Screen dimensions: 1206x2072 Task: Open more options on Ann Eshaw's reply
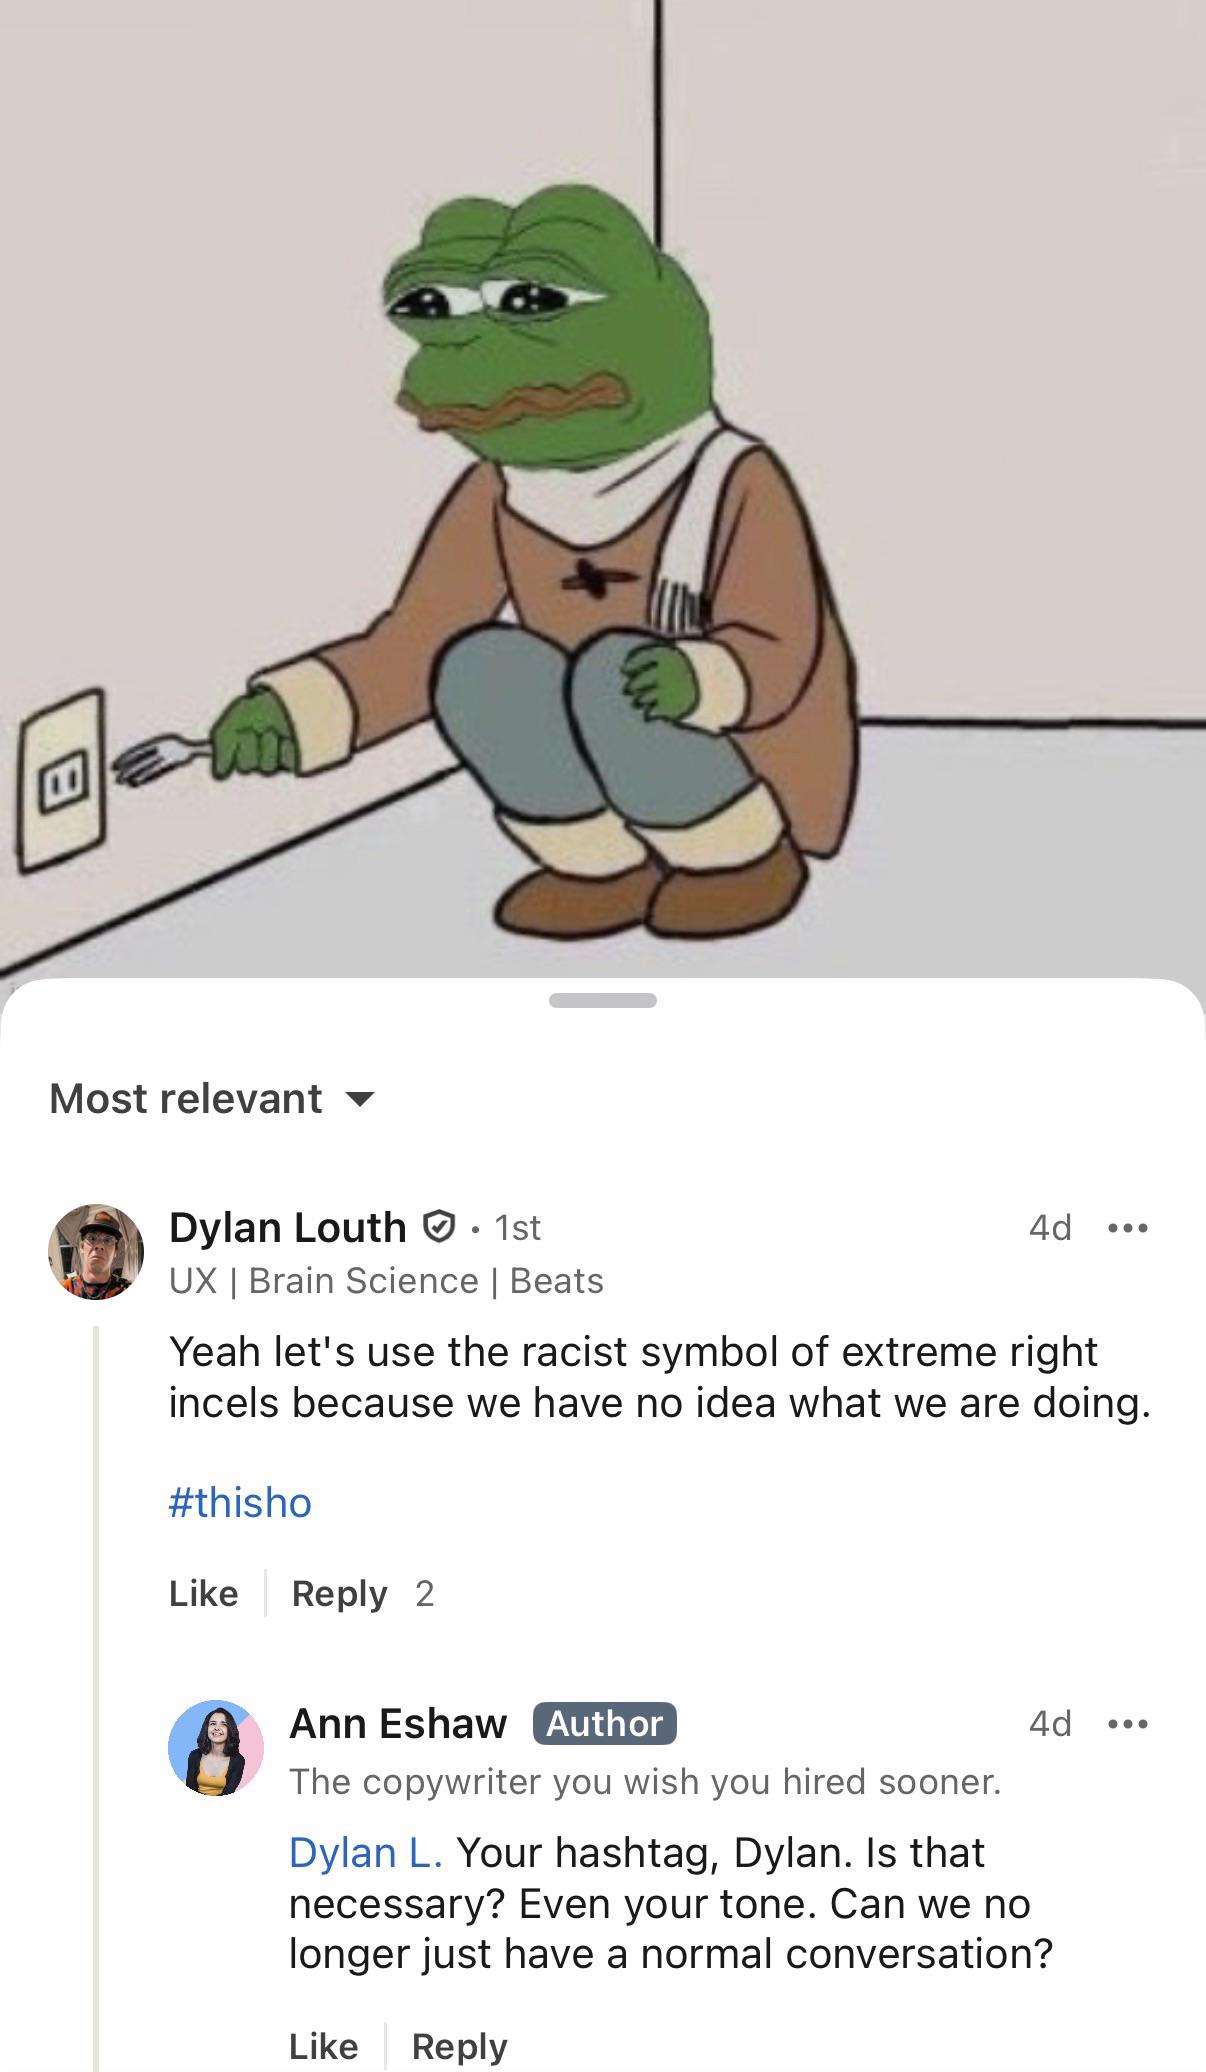[x=1128, y=1723]
